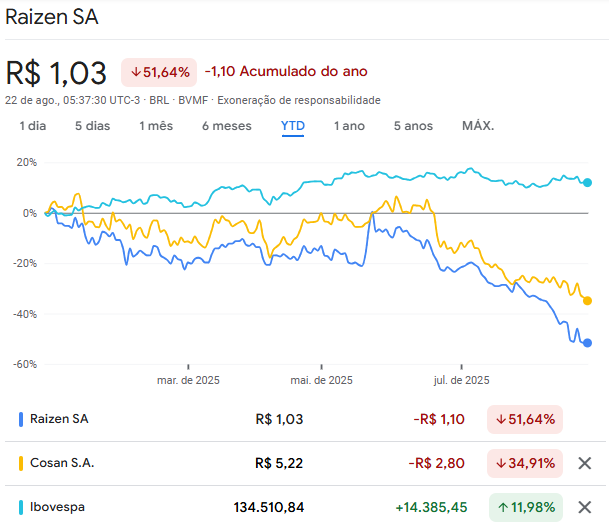Screen dimensions: 609x526
Task: Open the 5 anos time range
Action: click(413, 126)
